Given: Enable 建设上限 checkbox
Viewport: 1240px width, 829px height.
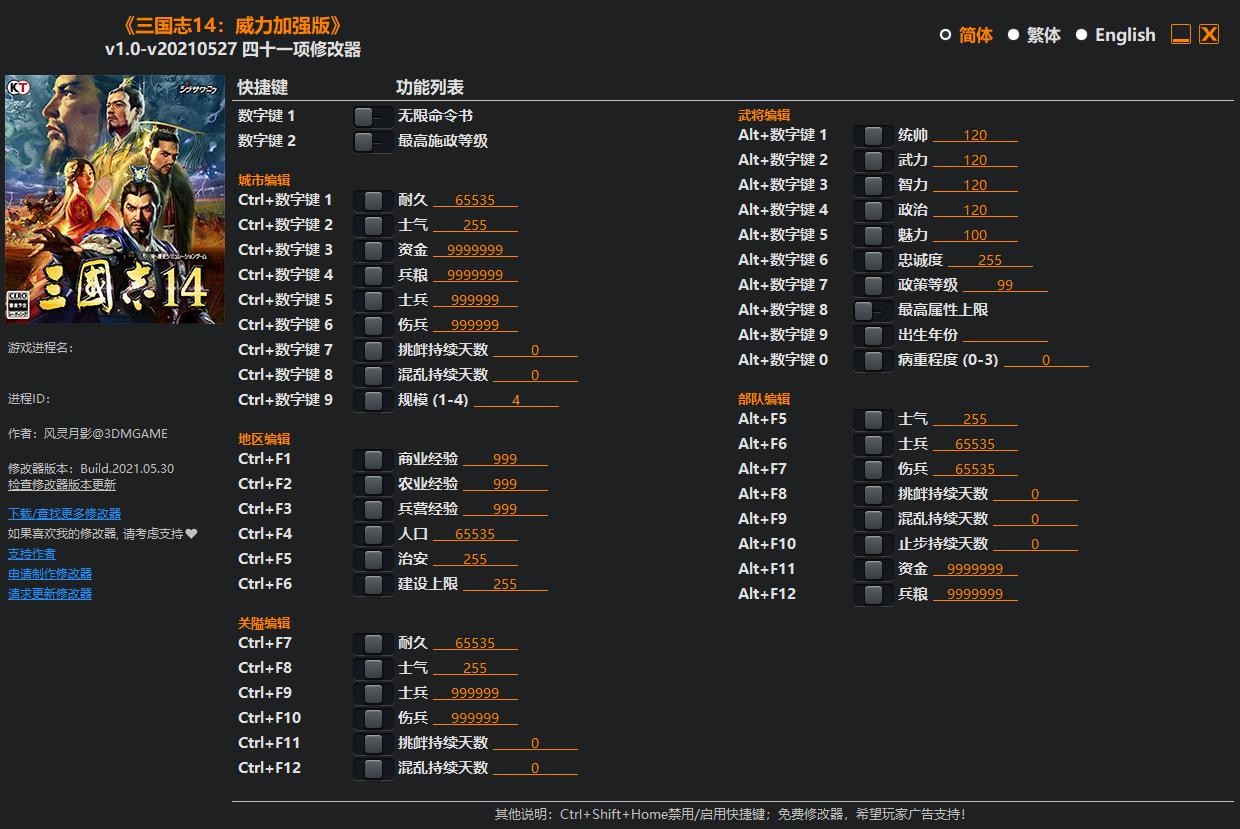Looking at the screenshot, I should (373, 584).
